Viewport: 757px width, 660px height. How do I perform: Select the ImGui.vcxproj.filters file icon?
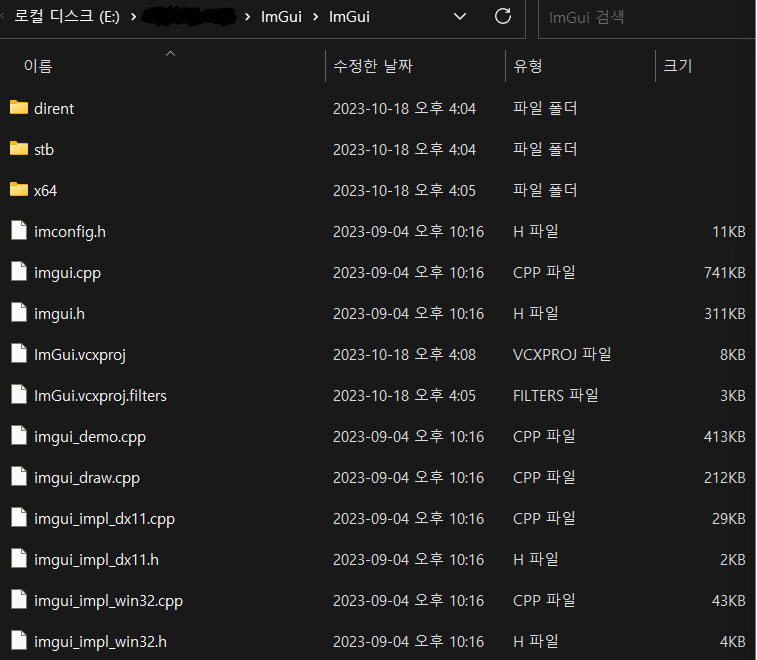[x=19, y=394]
